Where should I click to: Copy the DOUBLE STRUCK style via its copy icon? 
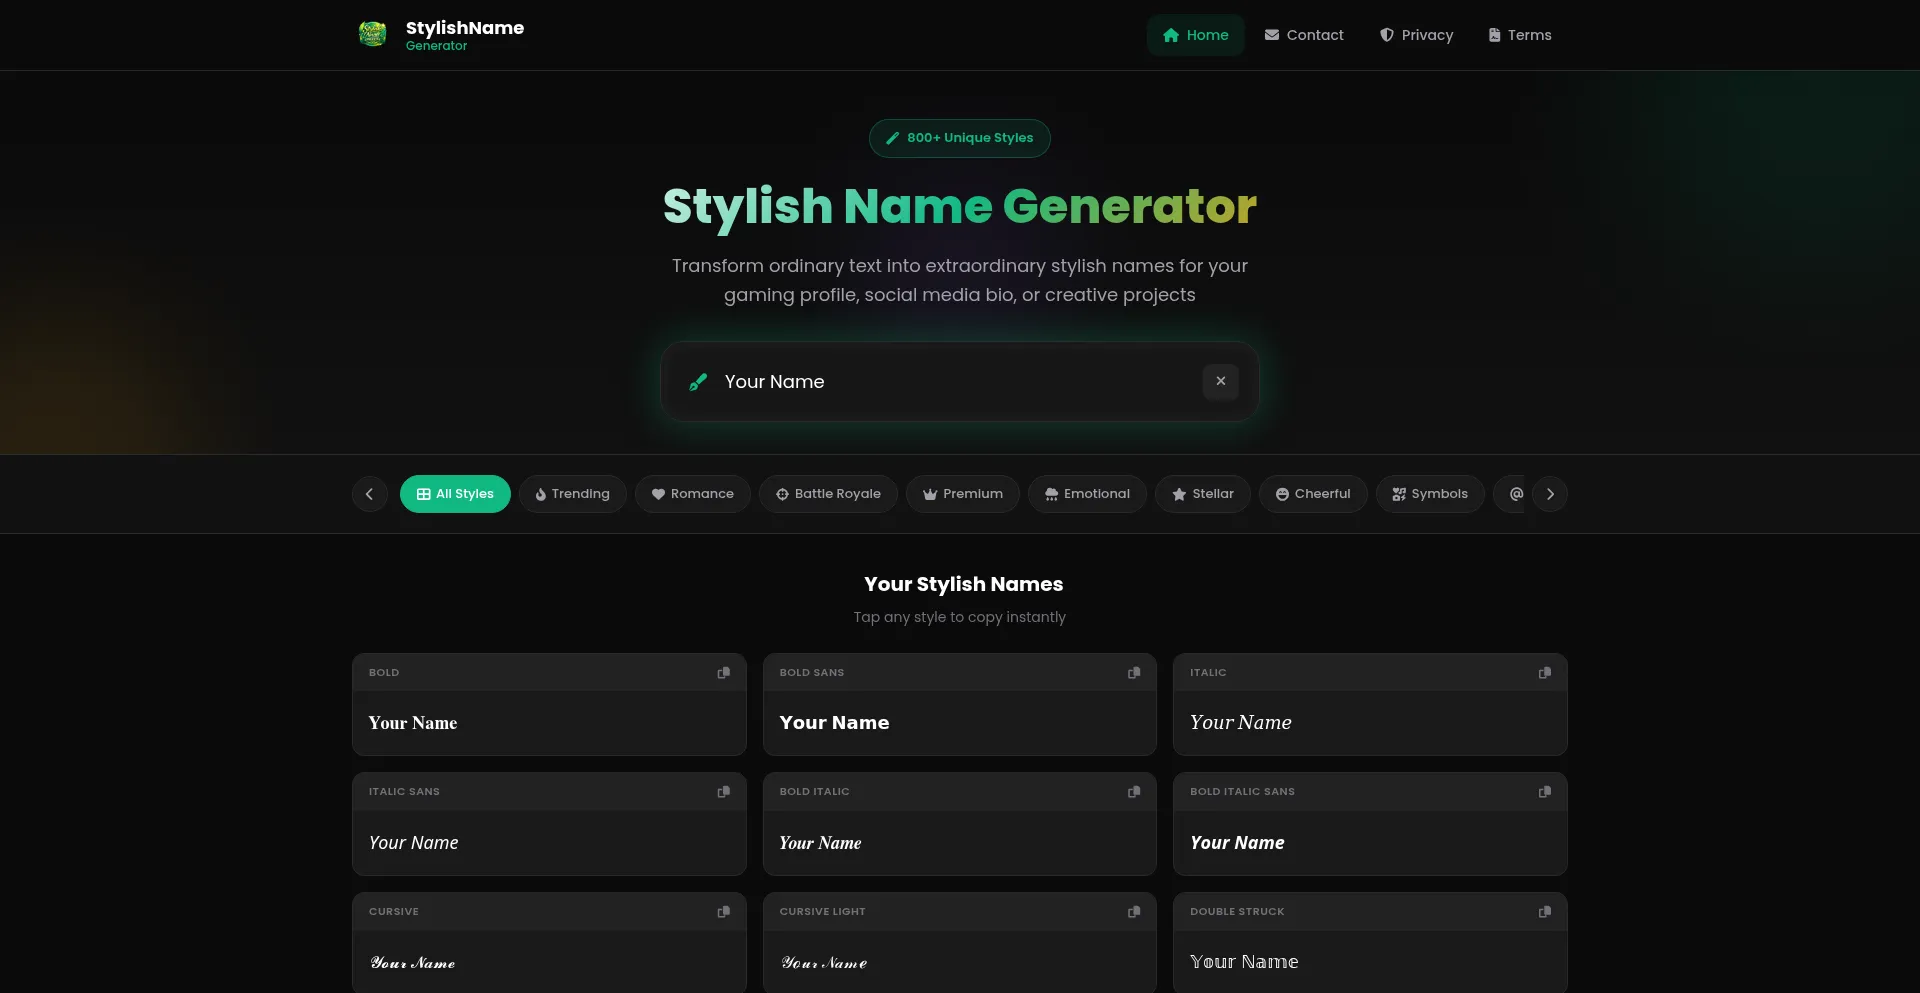[1544, 912]
